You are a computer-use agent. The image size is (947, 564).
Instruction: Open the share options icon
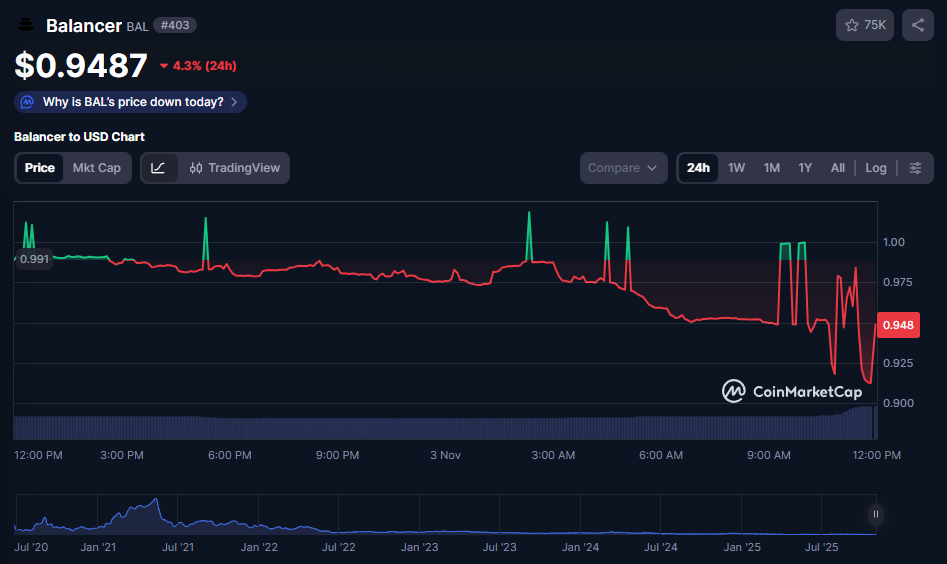(917, 25)
